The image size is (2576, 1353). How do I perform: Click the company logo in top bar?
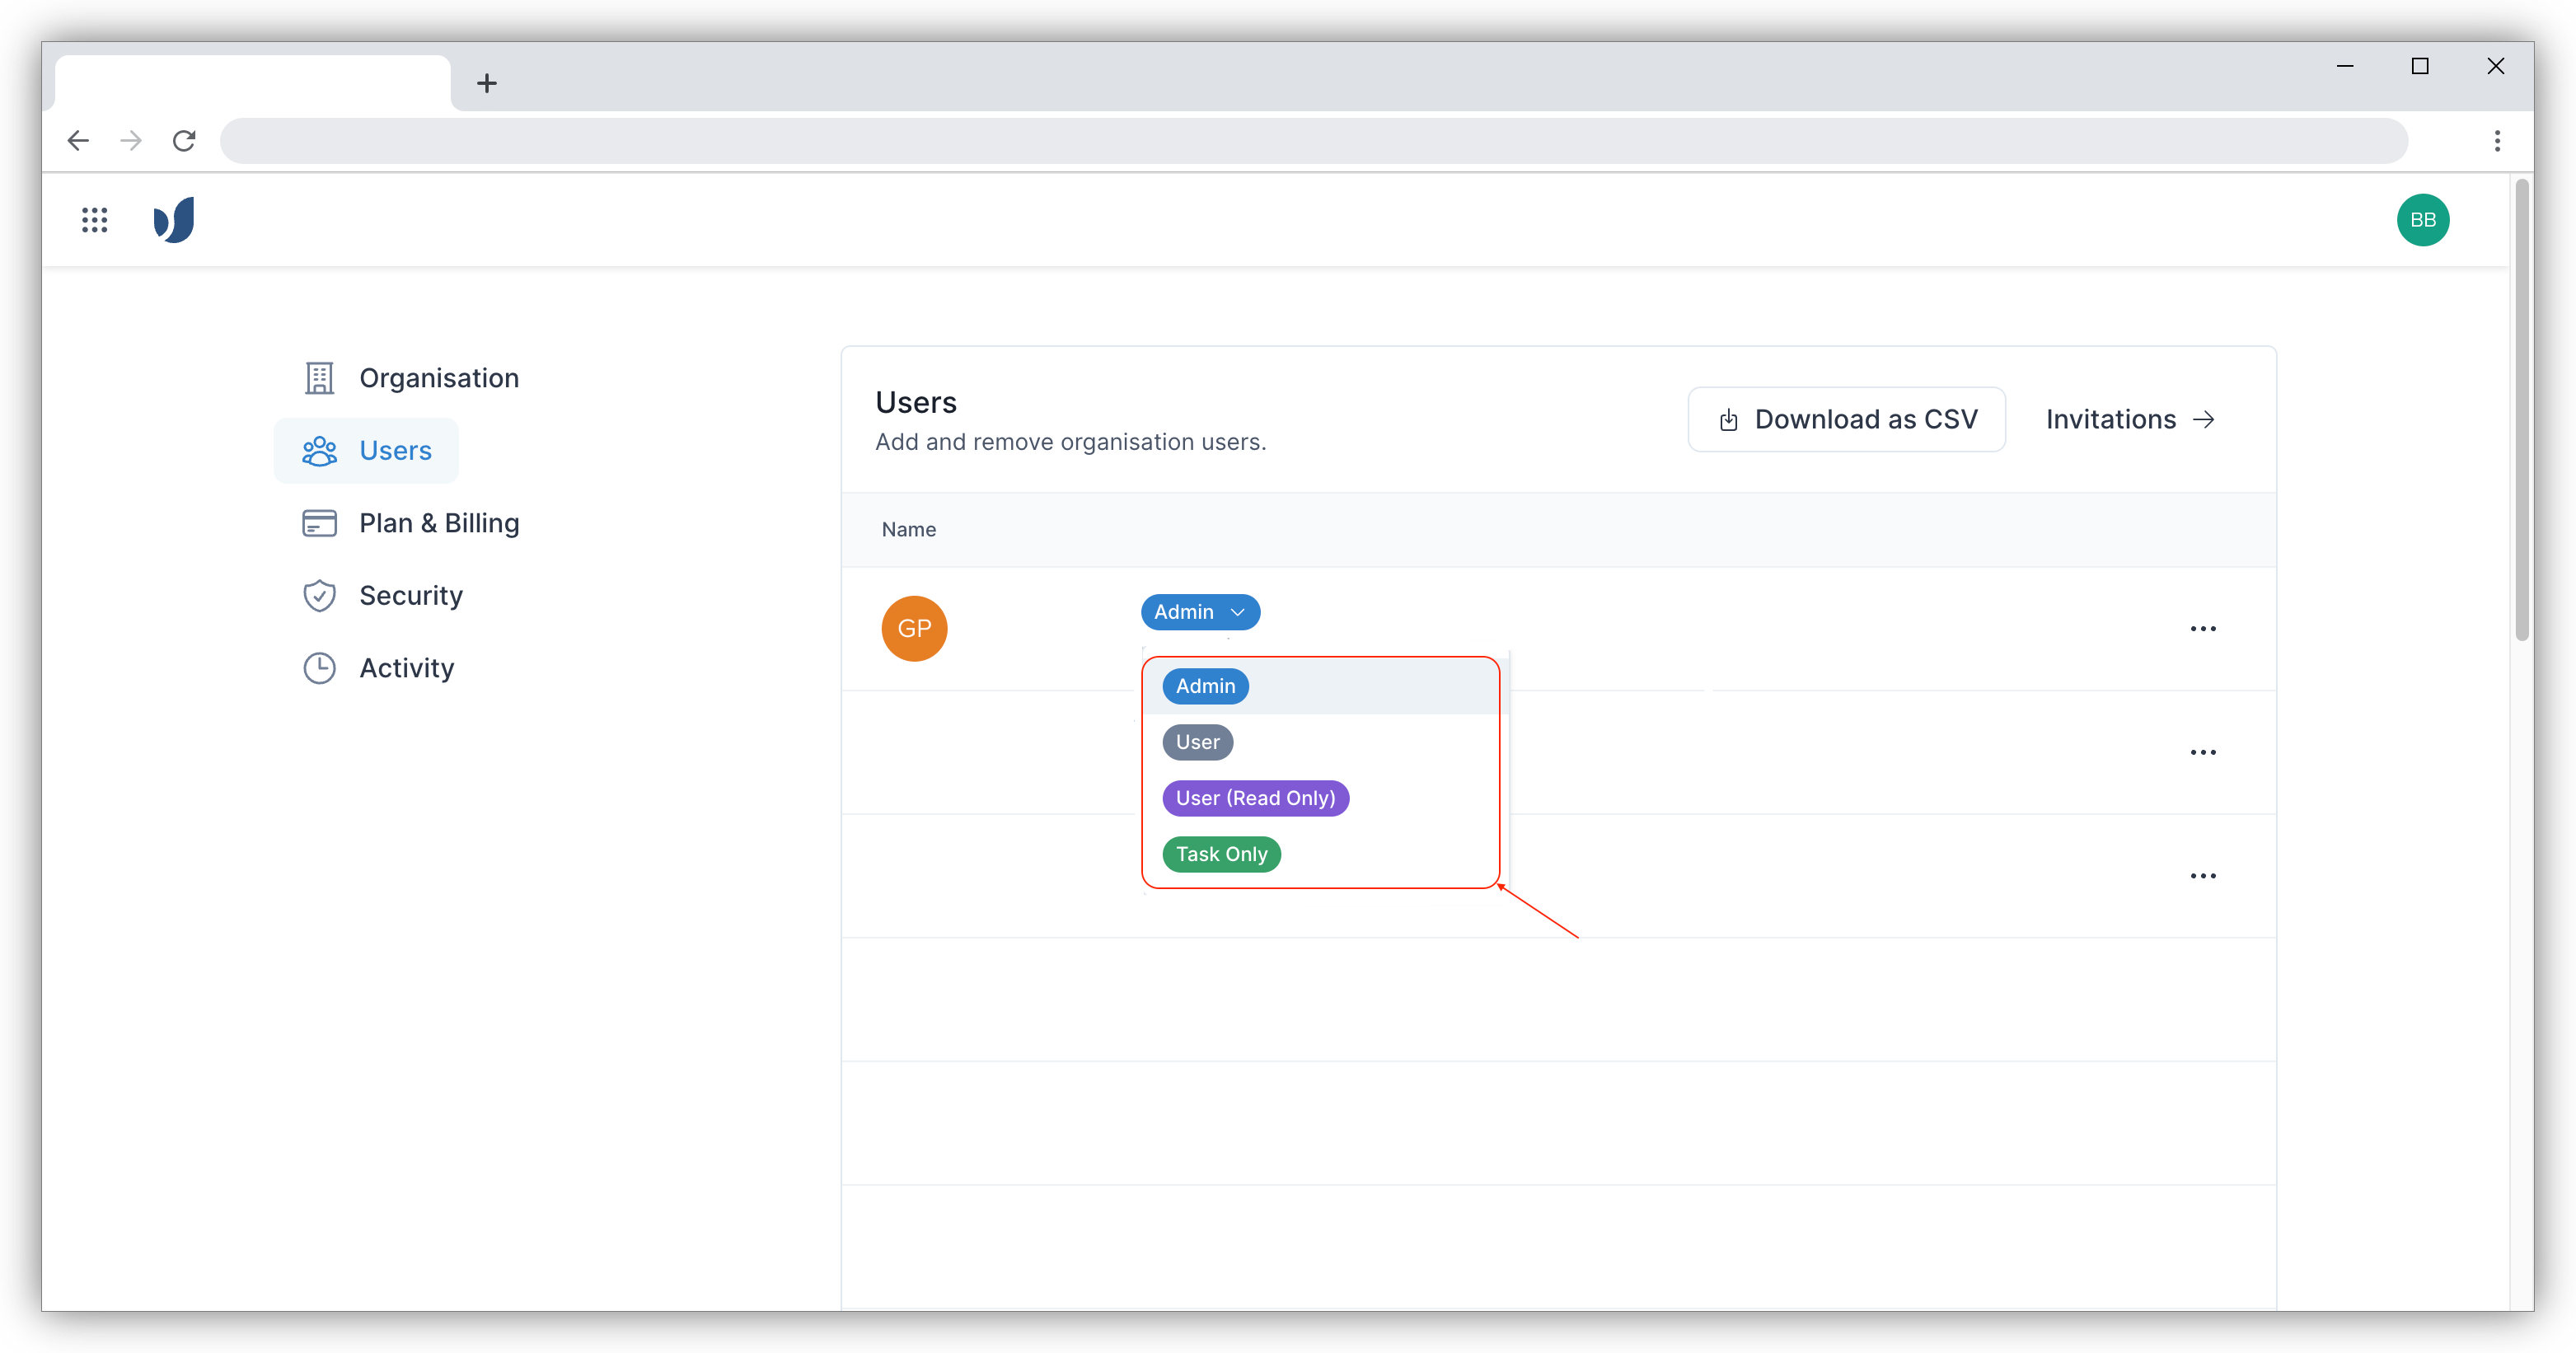(174, 220)
